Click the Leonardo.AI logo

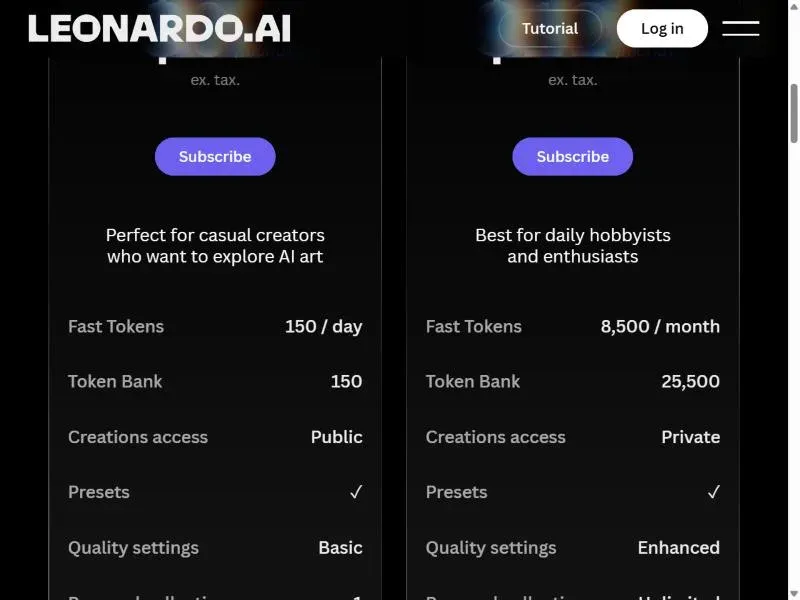click(x=159, y=29)
